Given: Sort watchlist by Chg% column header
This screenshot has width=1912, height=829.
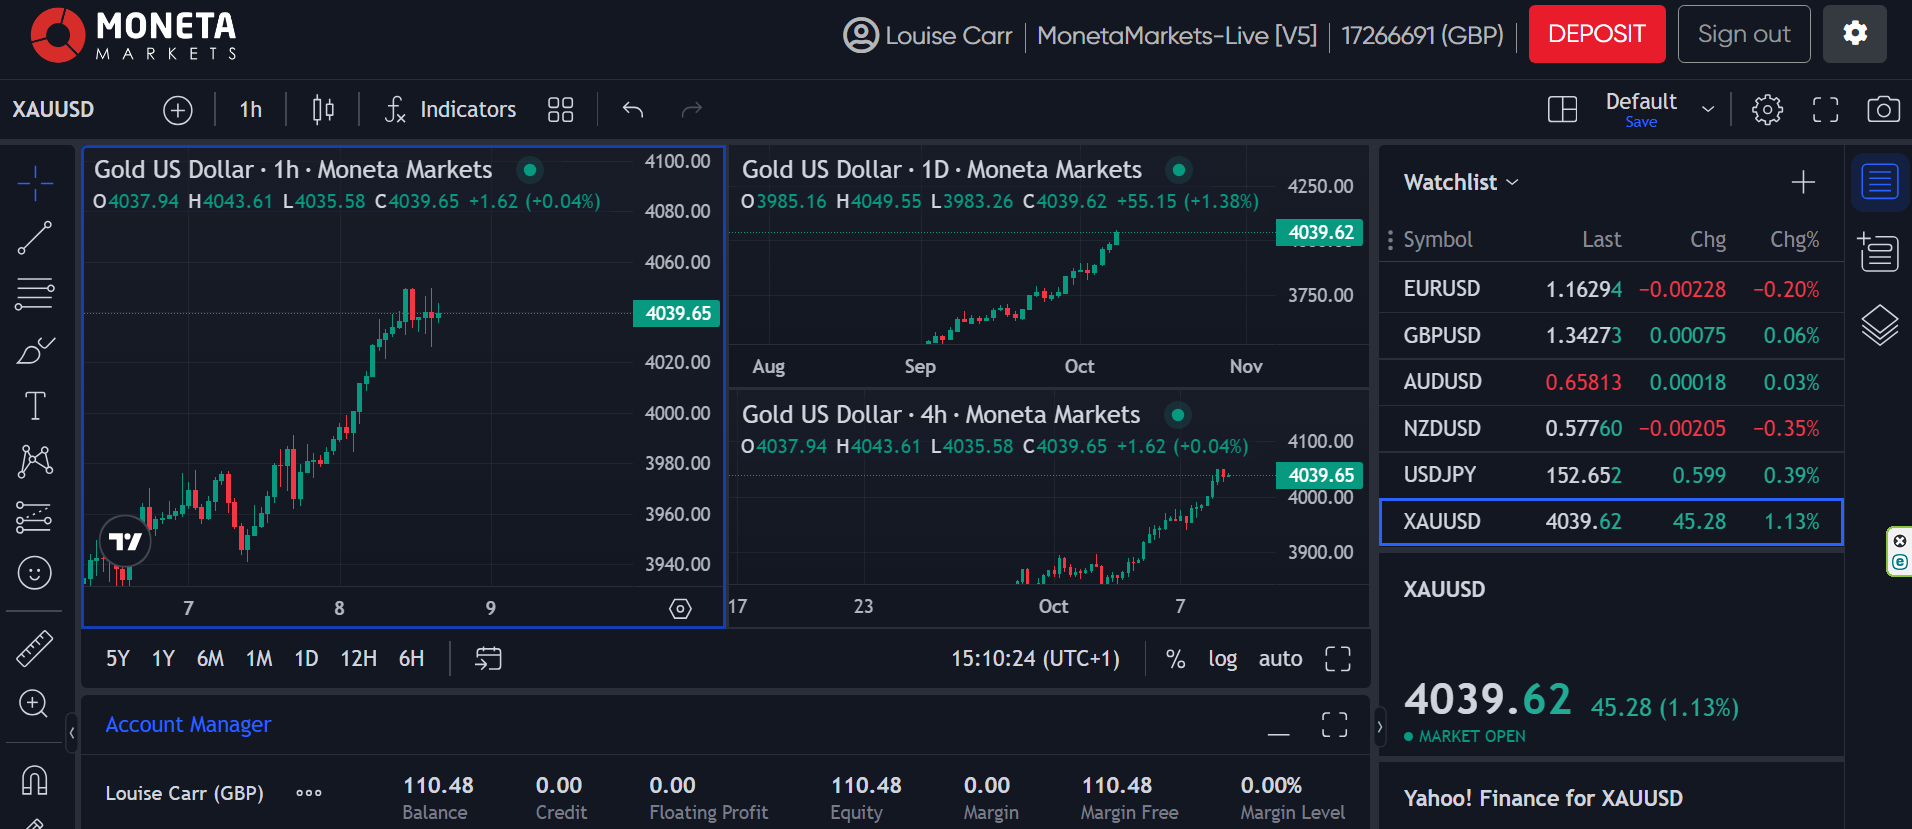Looking at the screenshot, I should (1794, 240).
